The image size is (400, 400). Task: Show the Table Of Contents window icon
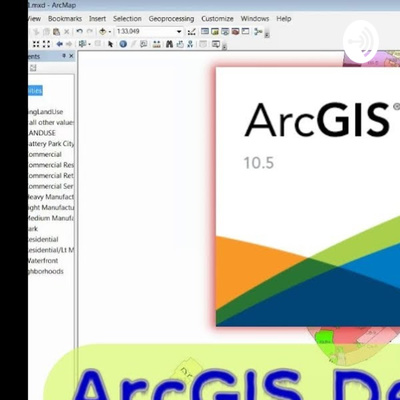[x=205, y=31]
